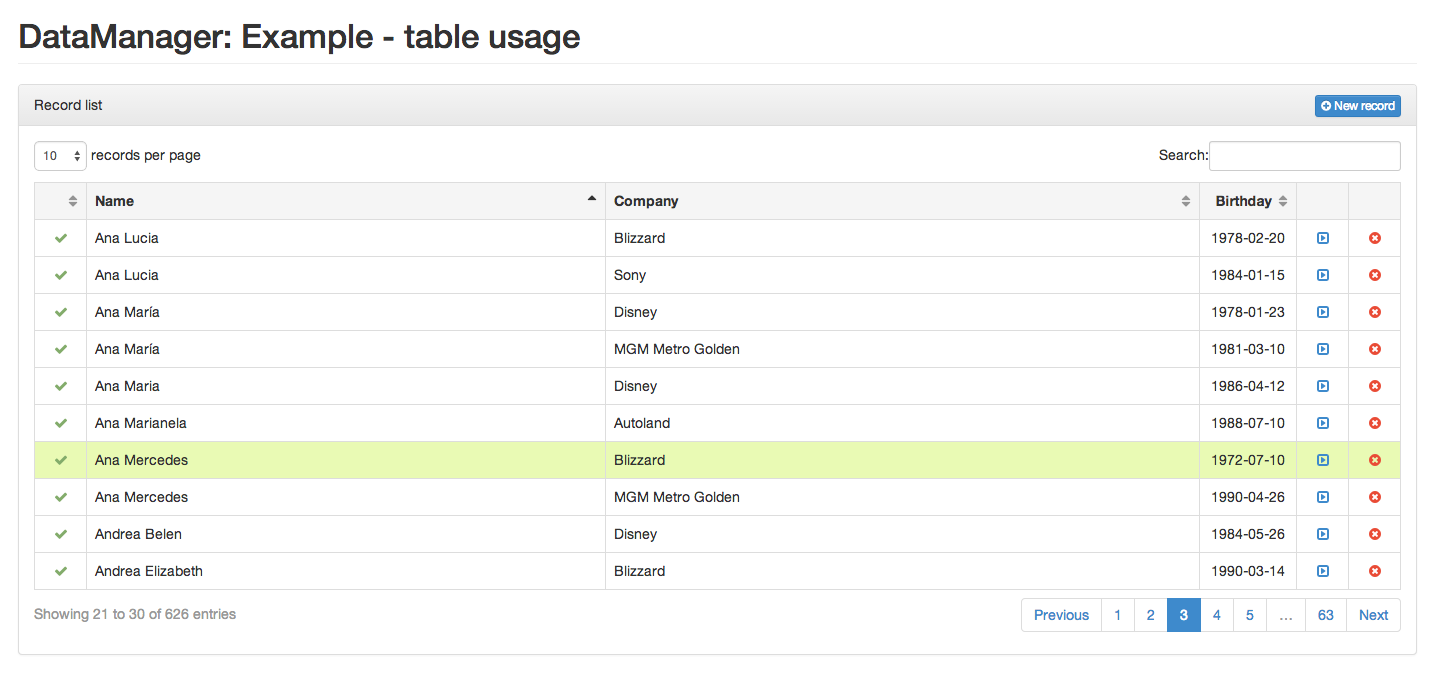Click green checkmark in 1972-07-10 birthday row
1433x673 pixels.
(61, 460)
